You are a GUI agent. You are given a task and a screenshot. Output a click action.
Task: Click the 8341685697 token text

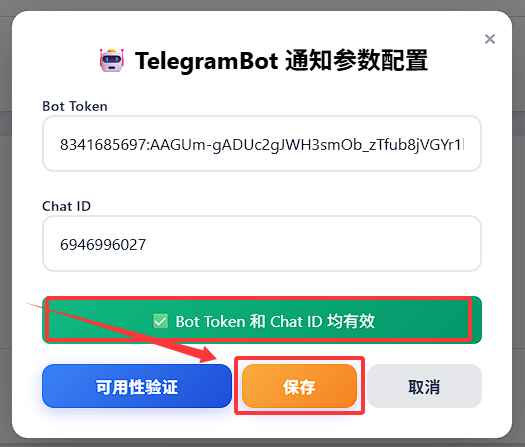point(103,145)
